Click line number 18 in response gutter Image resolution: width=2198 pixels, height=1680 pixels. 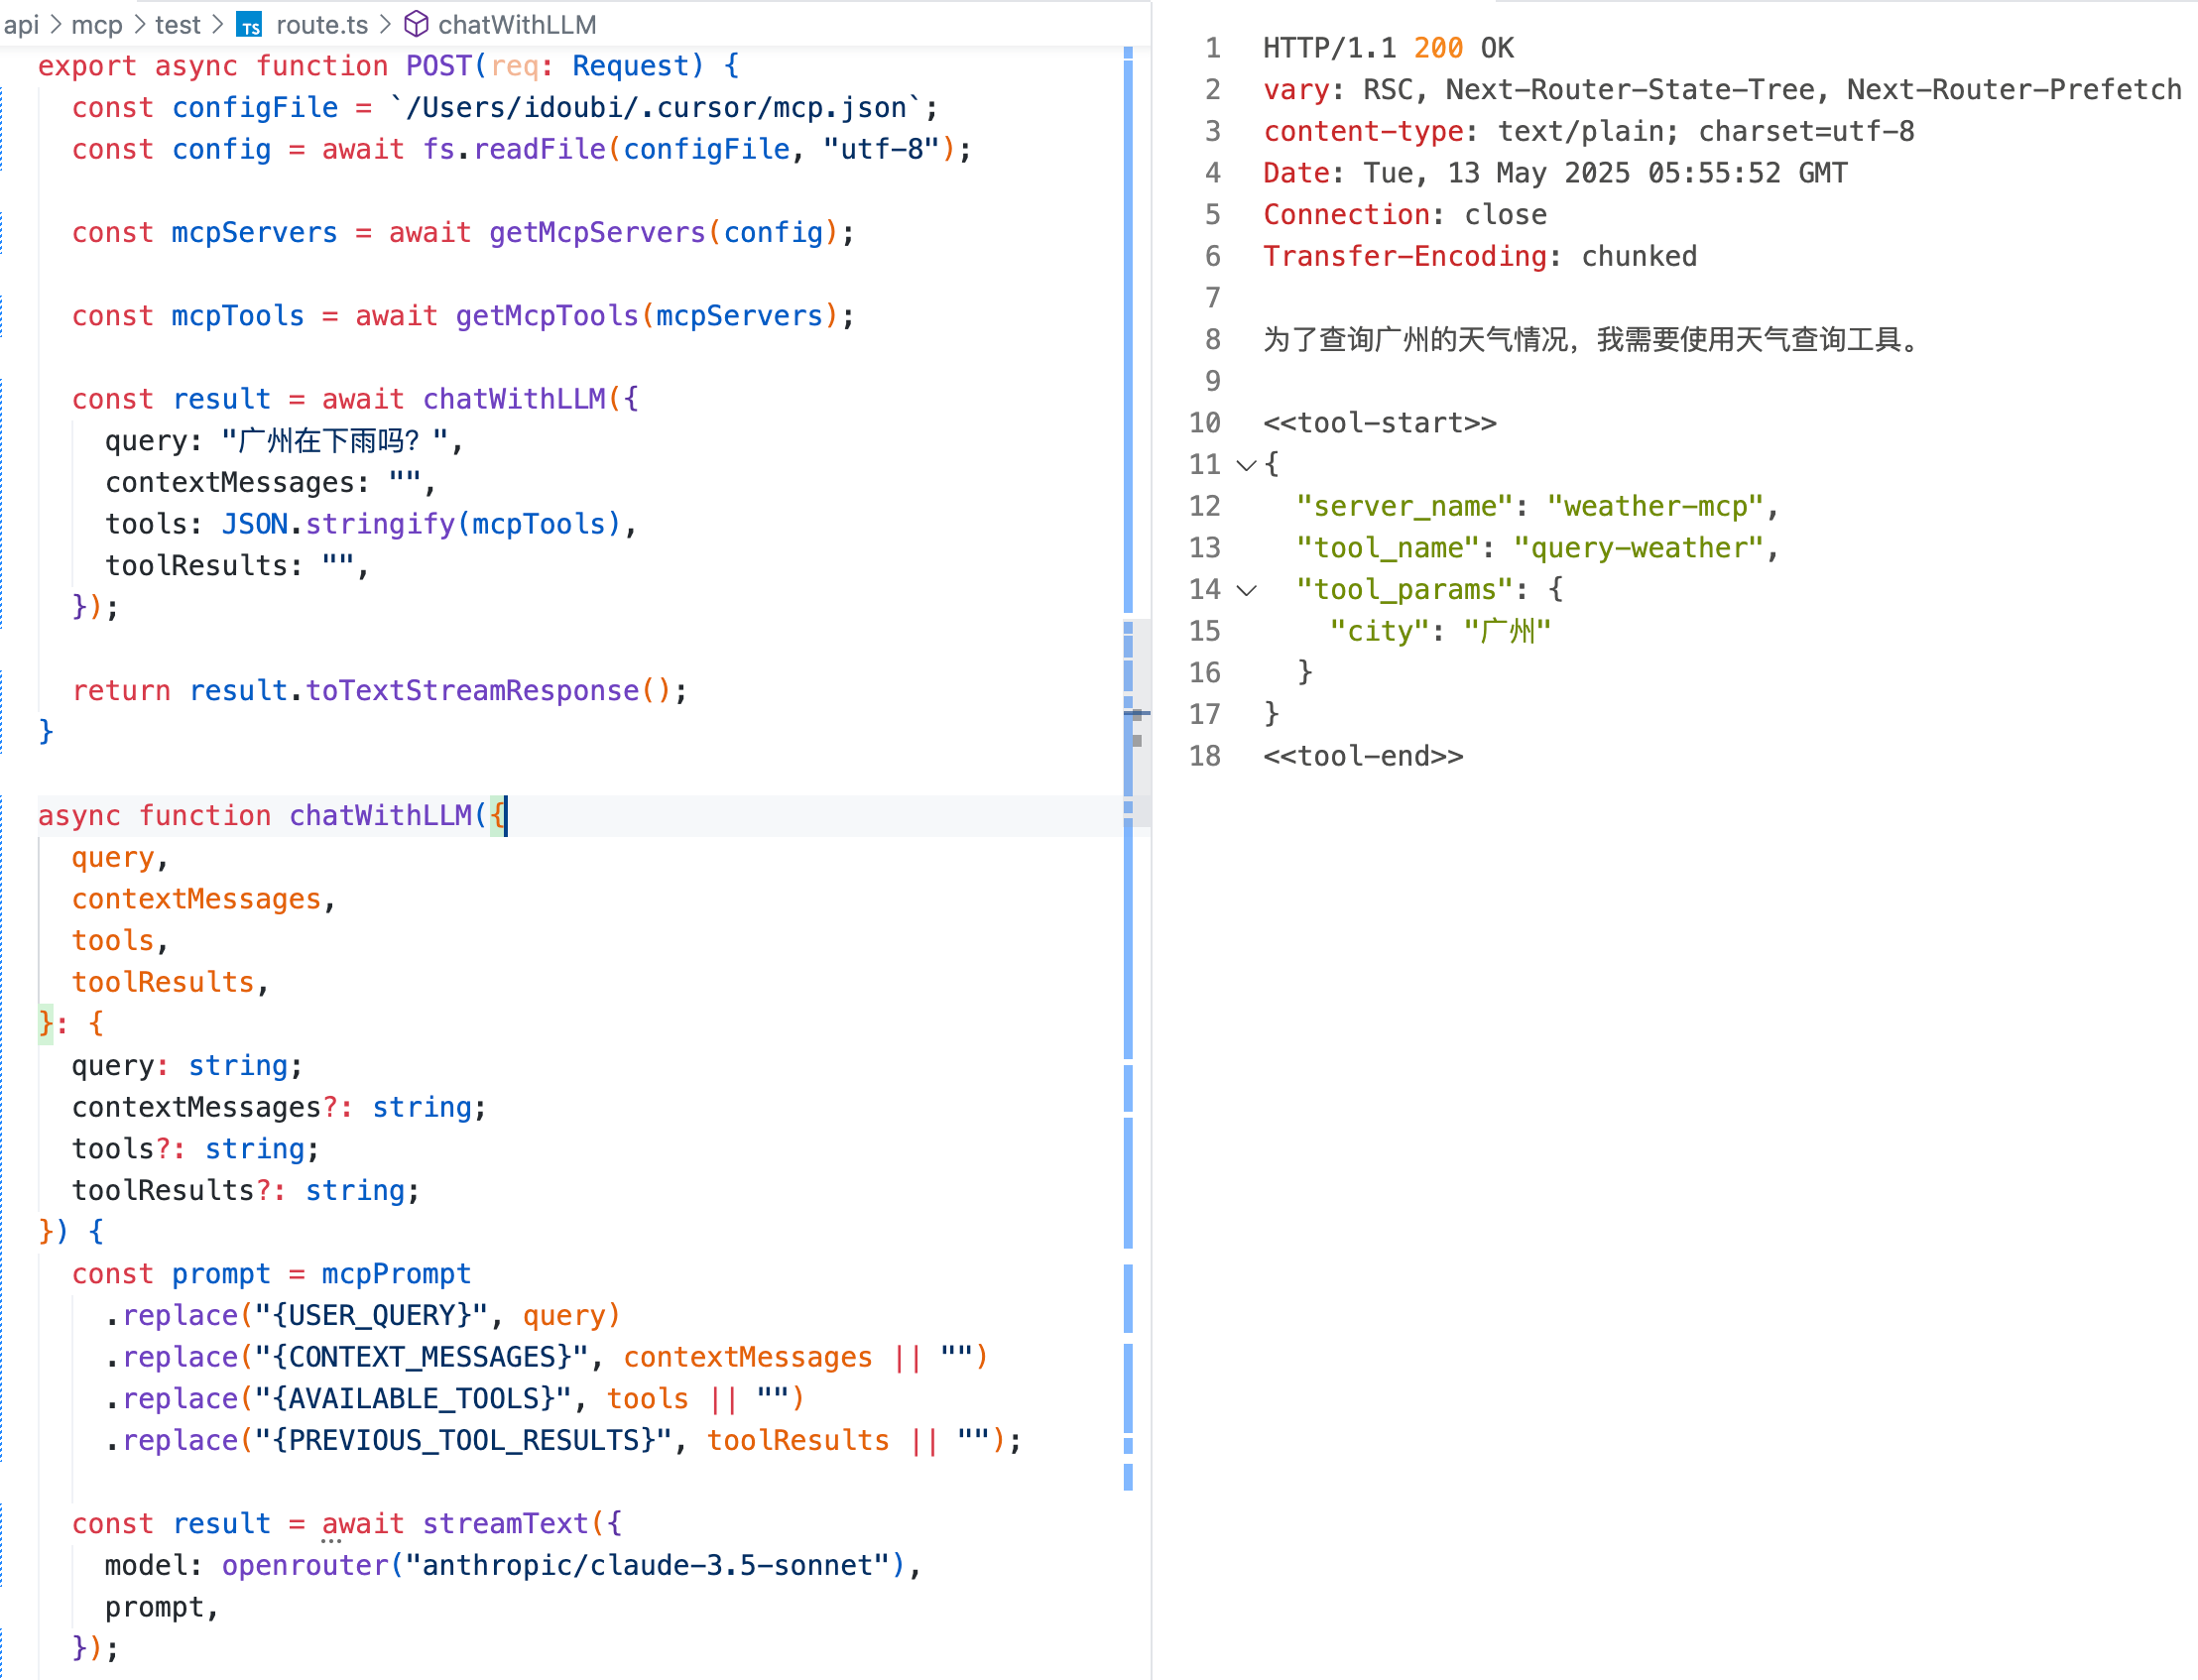pyautogui.click(x=1204, y=756)
